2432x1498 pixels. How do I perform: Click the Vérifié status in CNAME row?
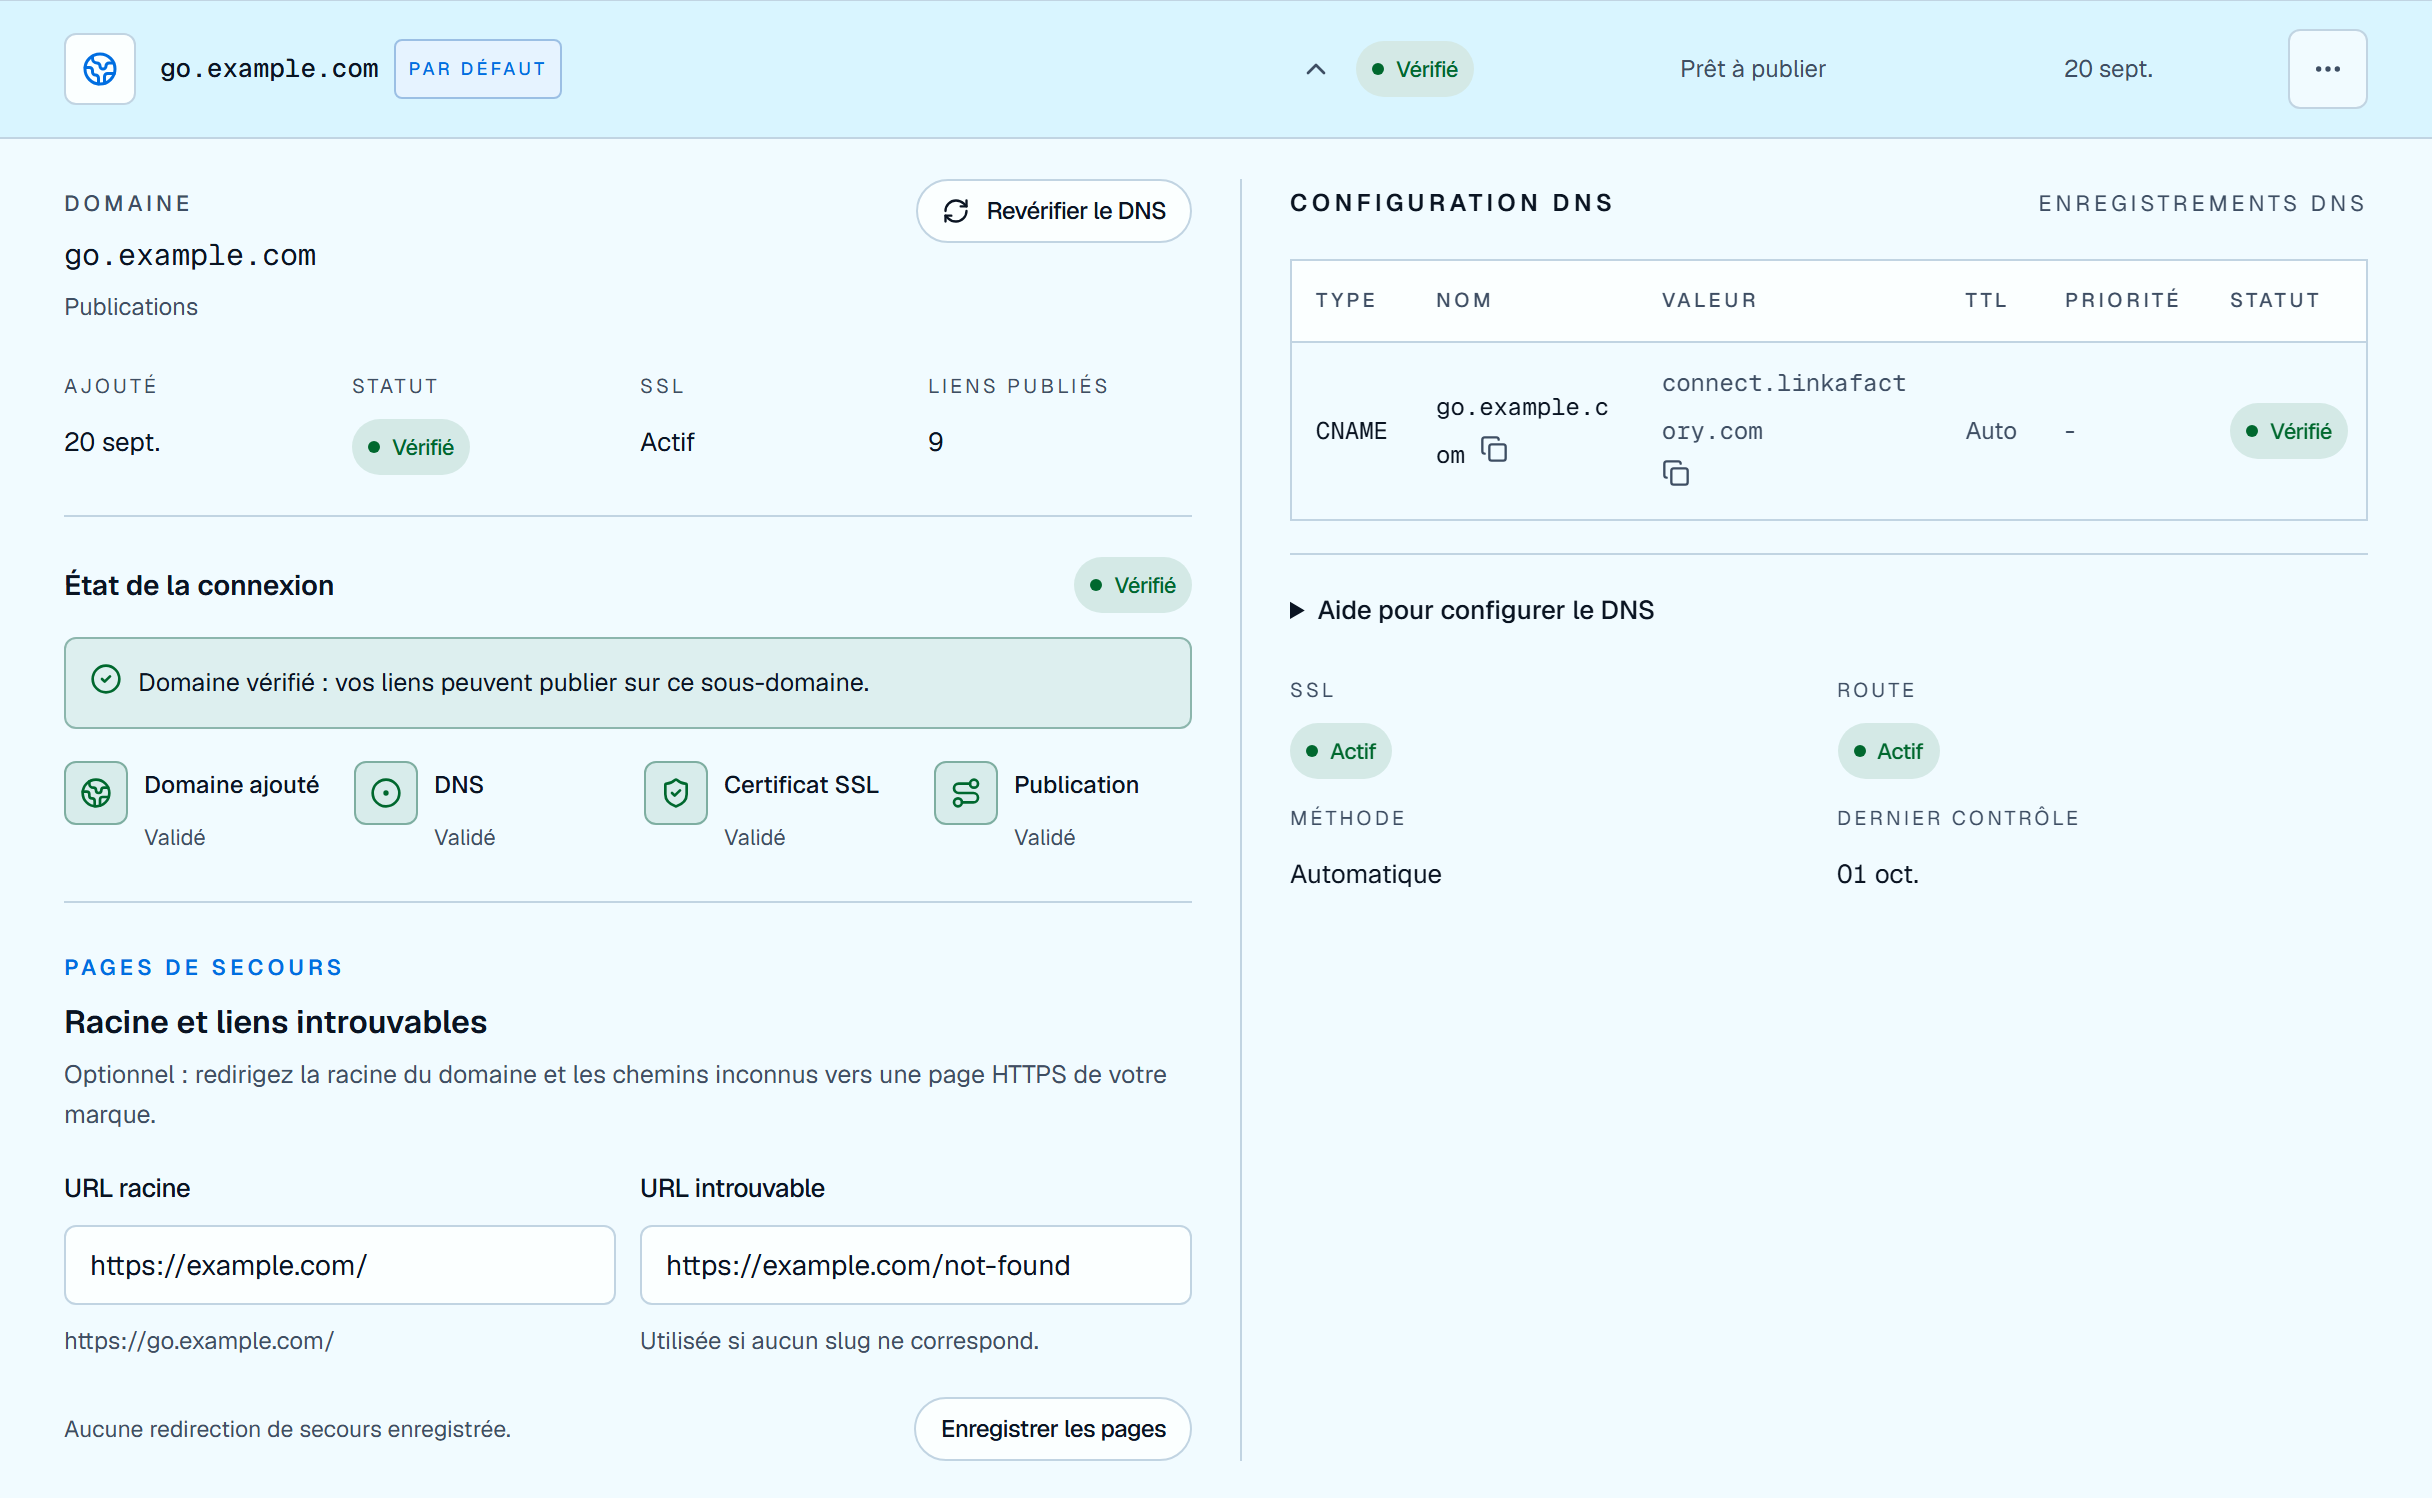coord(2289,431)
